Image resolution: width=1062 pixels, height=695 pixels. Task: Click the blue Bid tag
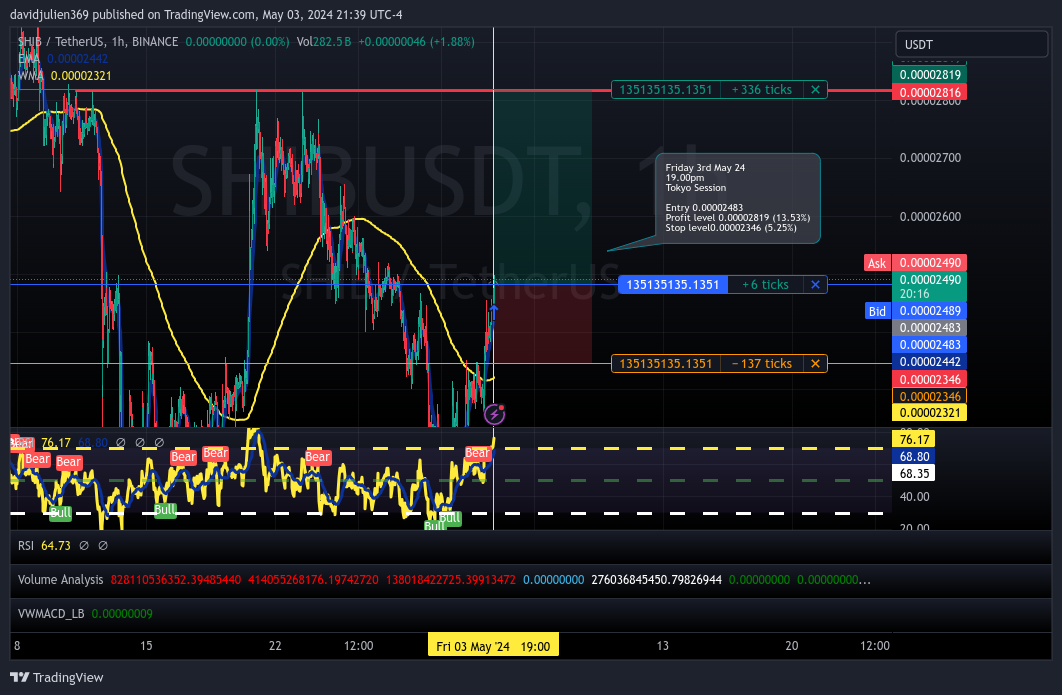click(877, 311)
